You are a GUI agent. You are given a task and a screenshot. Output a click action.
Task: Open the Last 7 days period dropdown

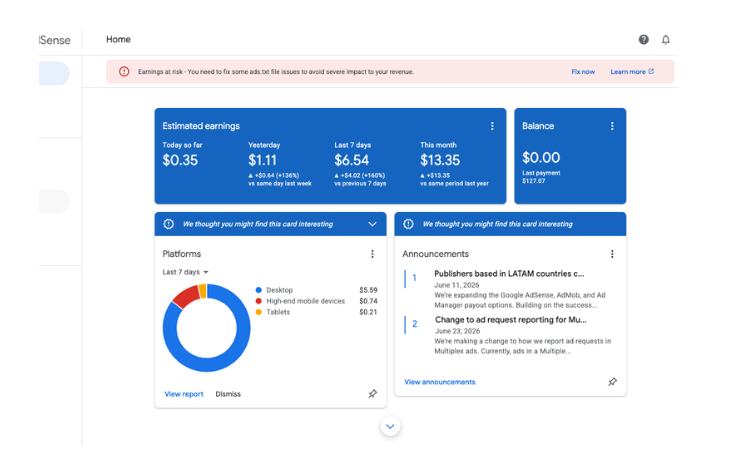pos(185,272)
